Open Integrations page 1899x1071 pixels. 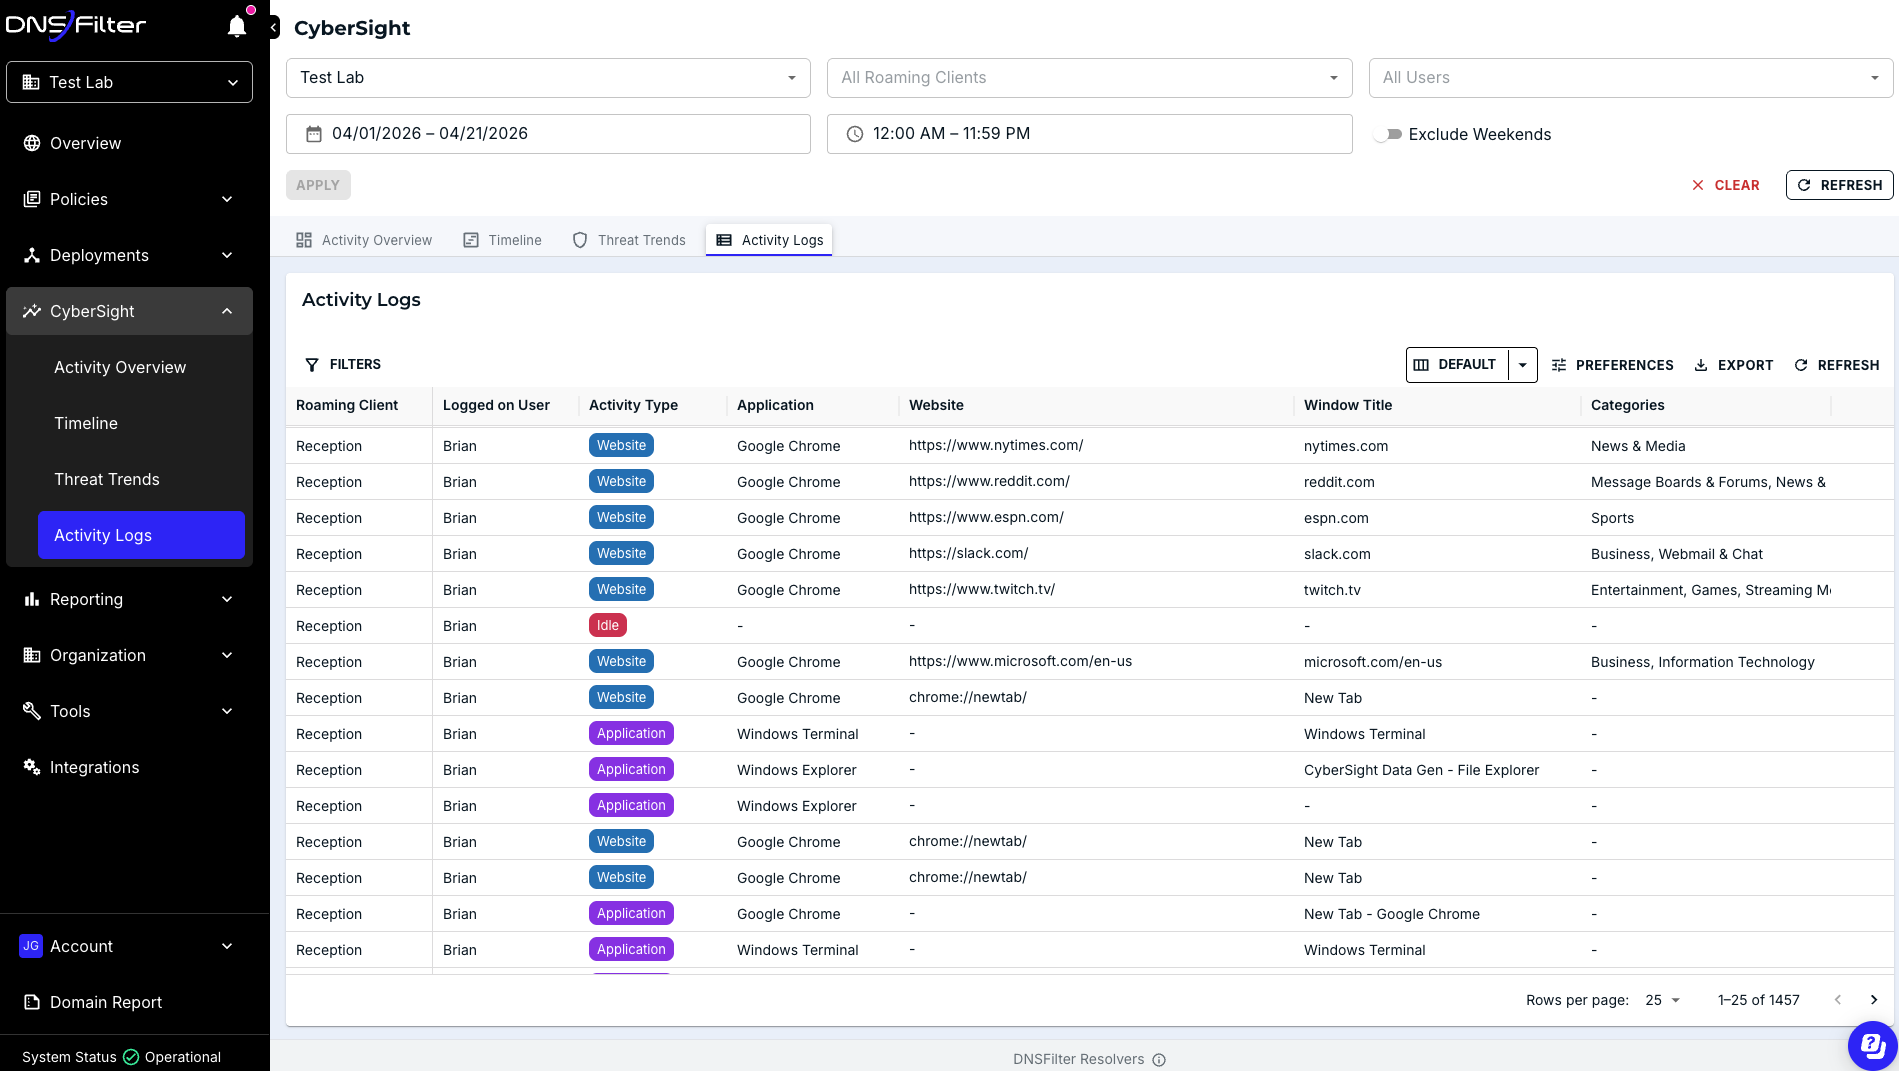pyautogui.click(x=130, y=767)
